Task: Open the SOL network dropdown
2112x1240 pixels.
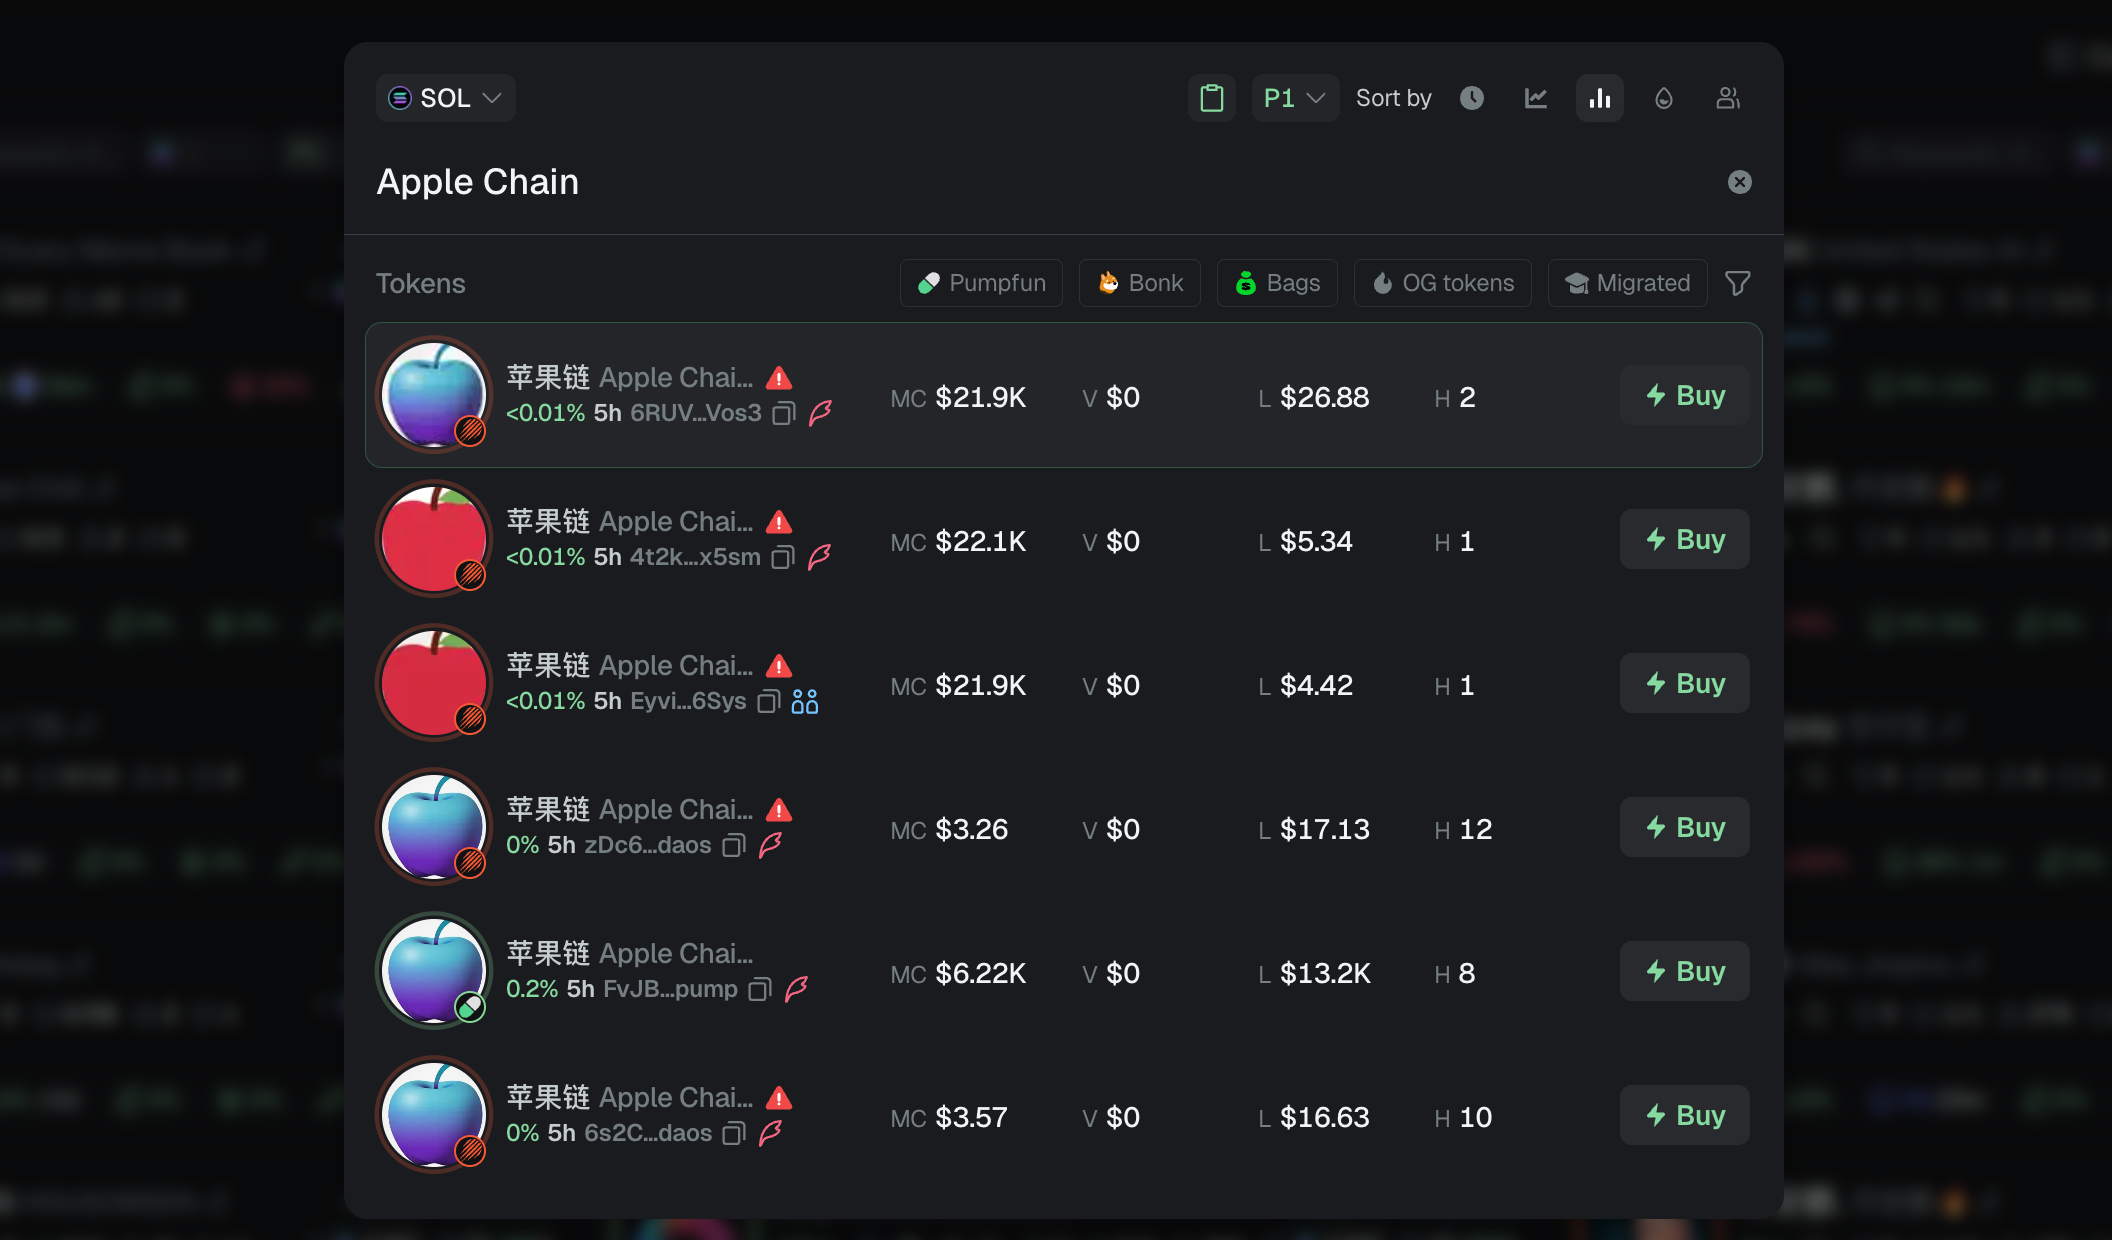Action: tap(445, 97)
